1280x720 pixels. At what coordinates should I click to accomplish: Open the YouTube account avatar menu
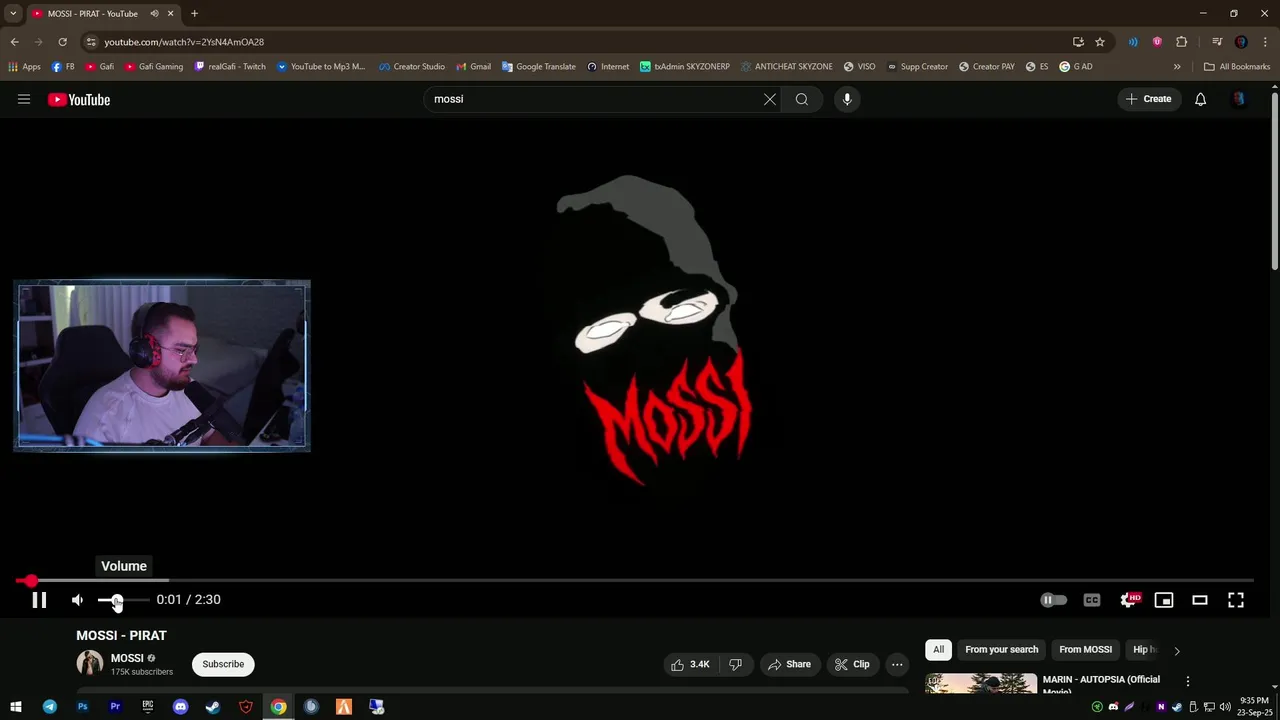click(1239, 99)
